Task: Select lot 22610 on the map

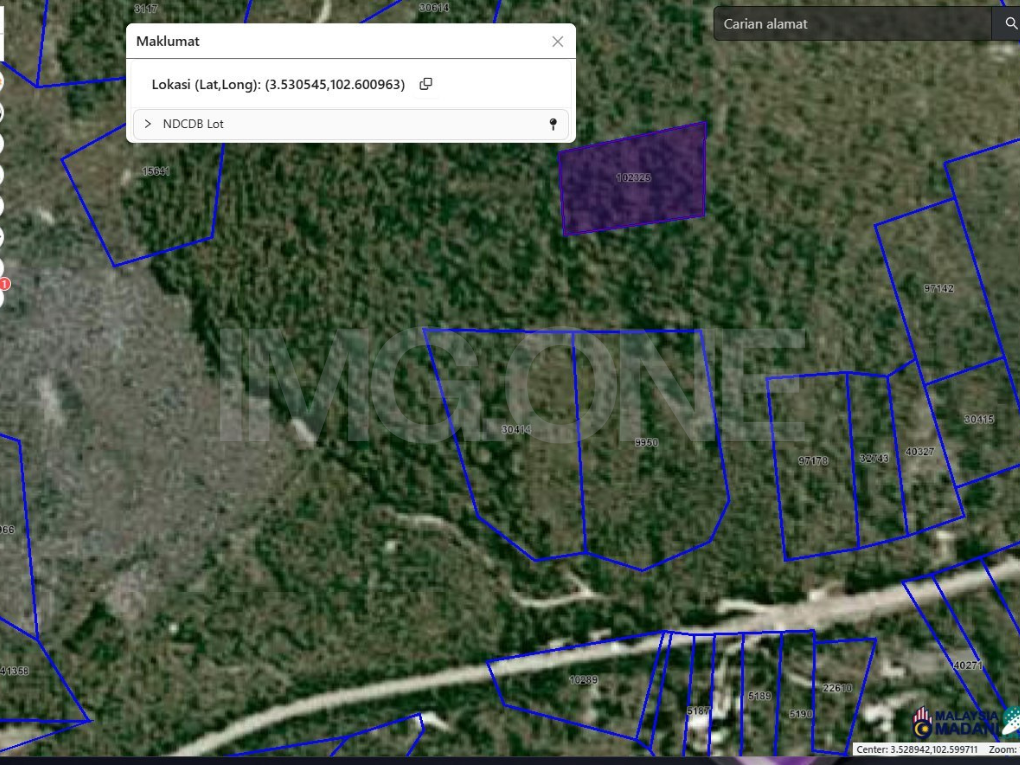Action: coord(837,688)
